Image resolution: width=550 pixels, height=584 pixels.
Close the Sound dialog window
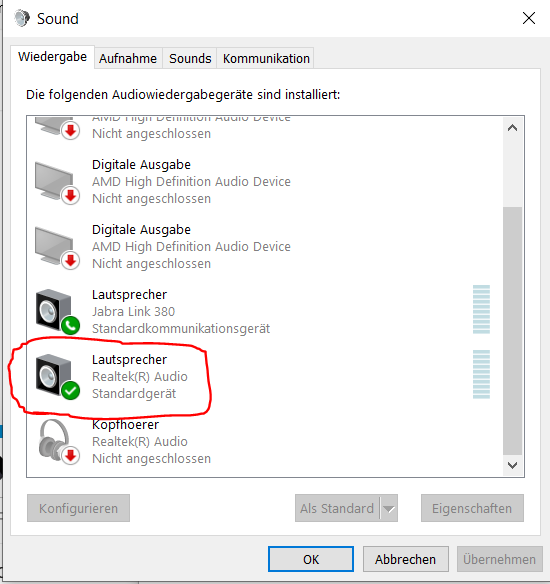pos(528,18)
